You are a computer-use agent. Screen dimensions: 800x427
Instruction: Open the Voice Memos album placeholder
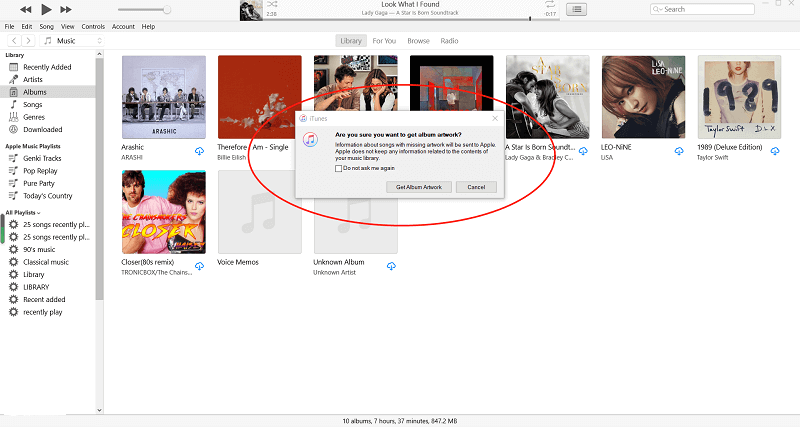[260, 212]
